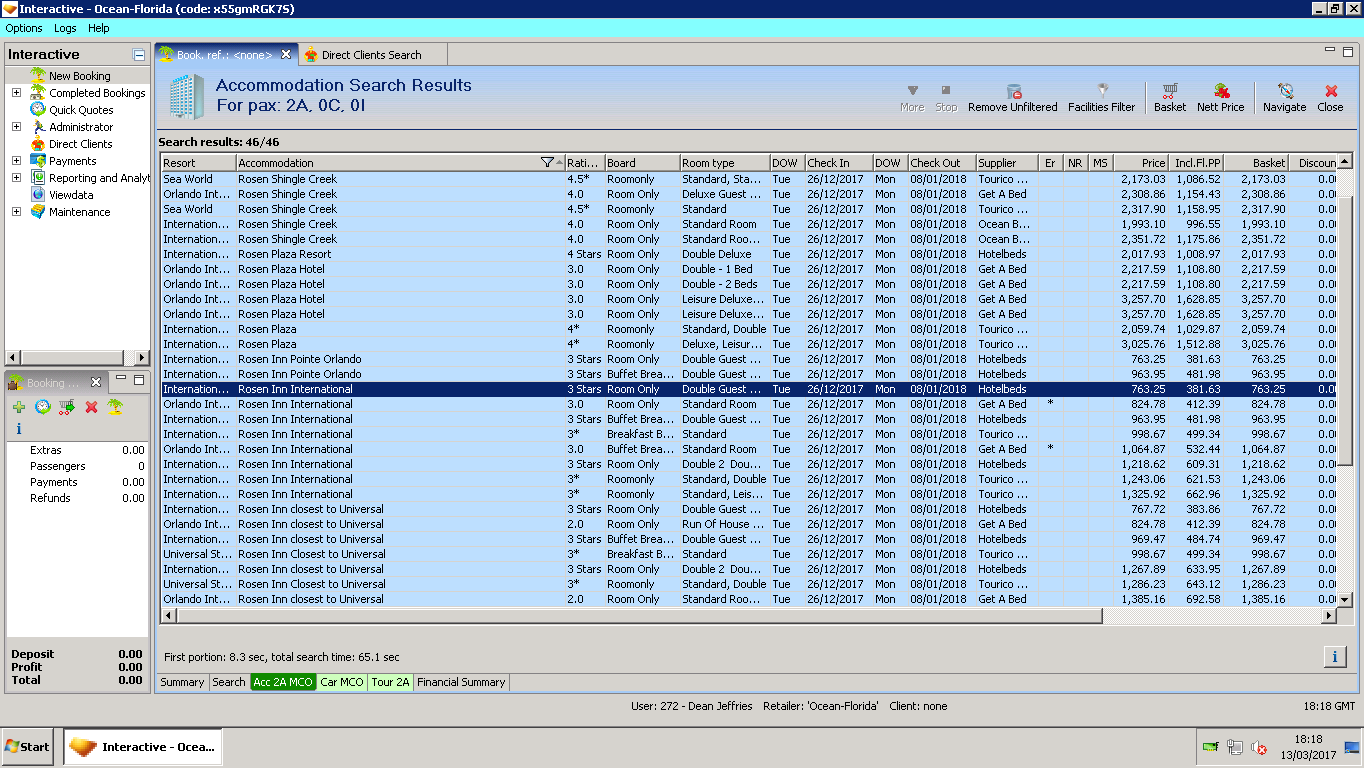Open the Logs menu

point(65,28)
